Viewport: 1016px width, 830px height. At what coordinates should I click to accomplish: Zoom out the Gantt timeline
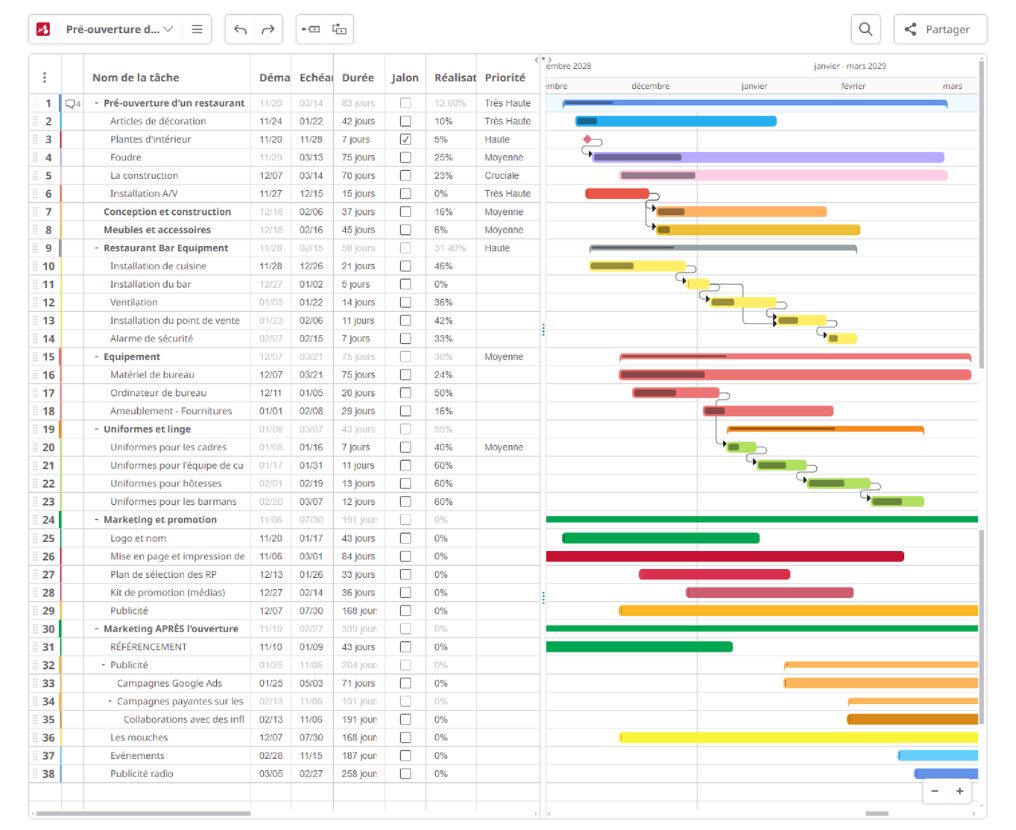tap(935, 791)
